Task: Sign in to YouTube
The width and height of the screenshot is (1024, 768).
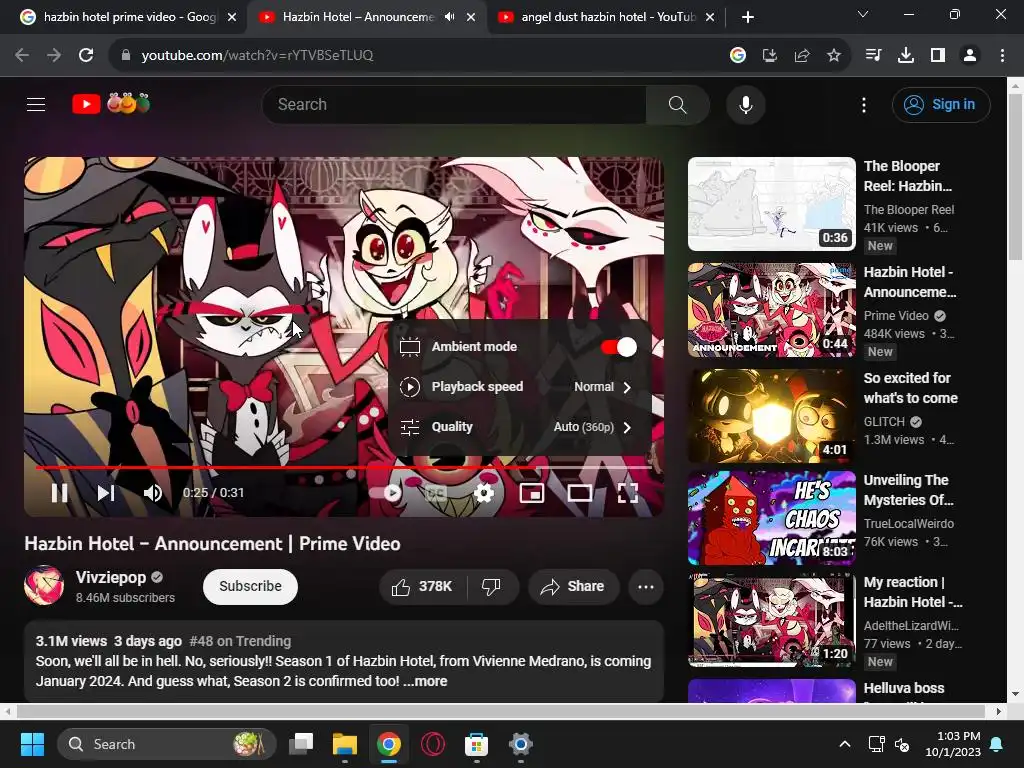Action: [940, 104]
